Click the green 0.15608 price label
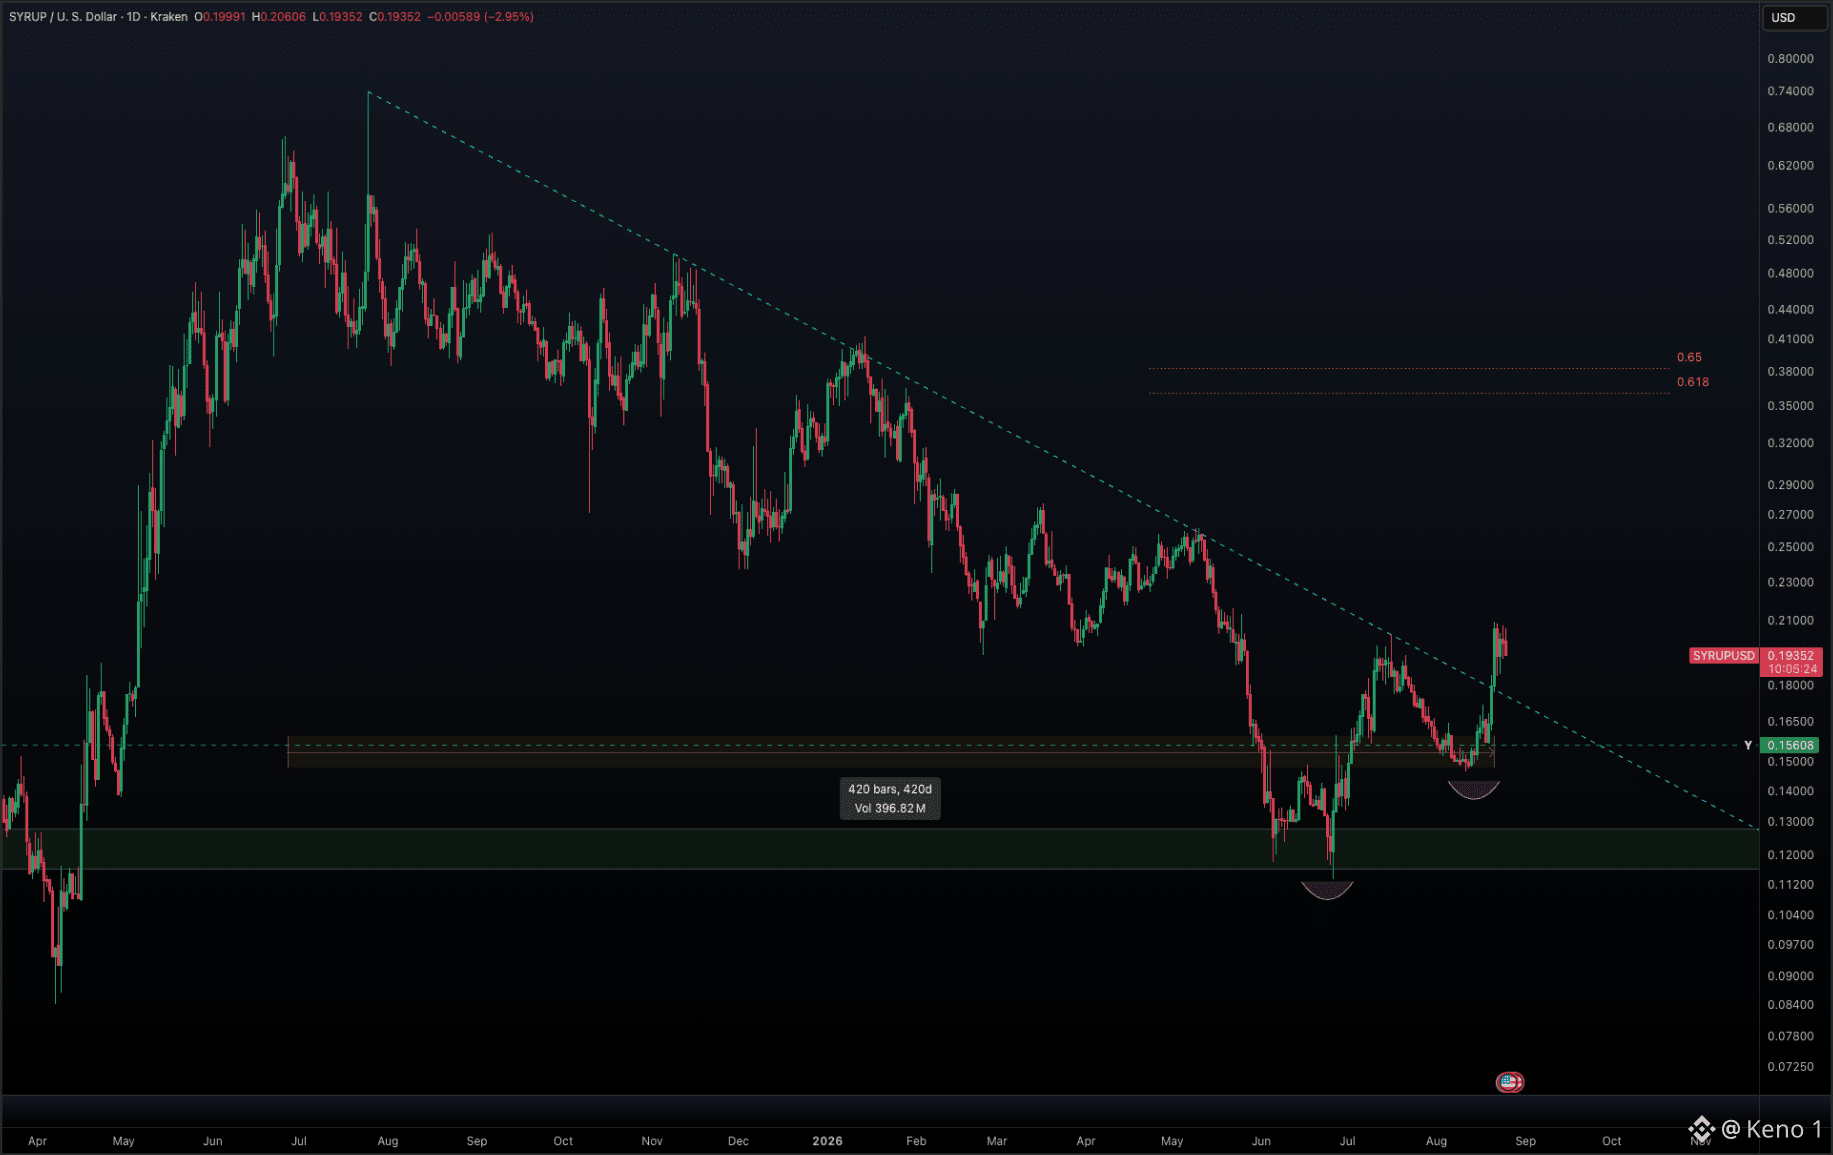Viewport: 1833px width, 1155px height. click(x=1790, y=745)
